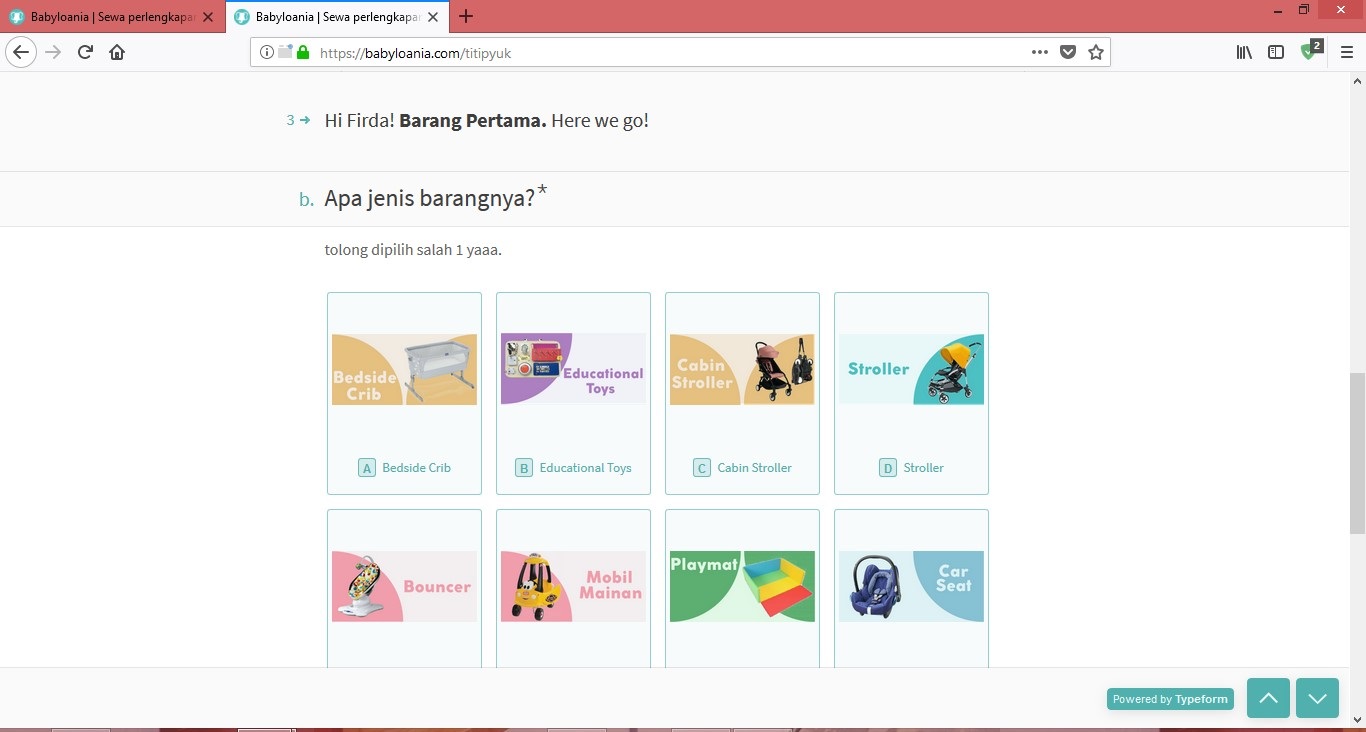Screen dimensions: 1366x732
Task: Open the Library bookmarks icon
Action: 1244,53
